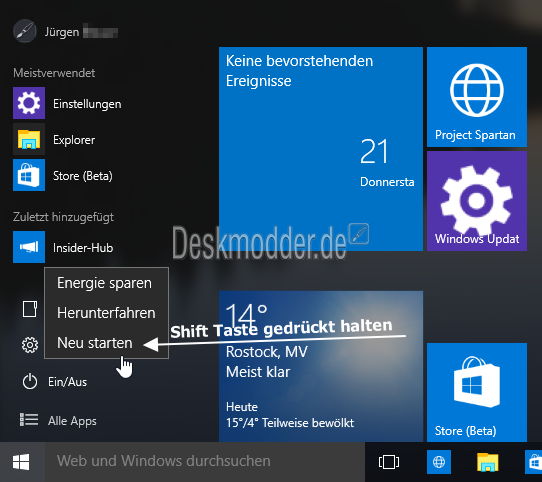Click the tablet-shaped icon above the gear

30,309
